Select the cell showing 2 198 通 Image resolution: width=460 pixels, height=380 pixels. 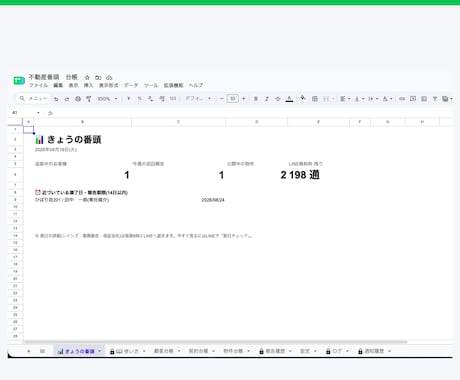pyautogui.click(x=318, y=175)
